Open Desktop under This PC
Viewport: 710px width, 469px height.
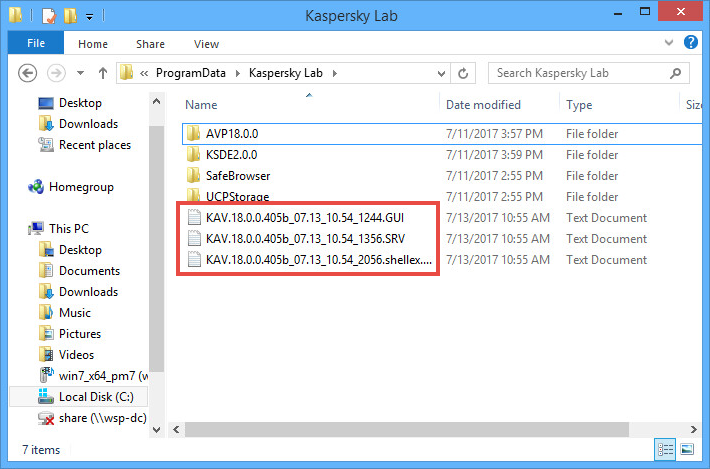(80, 250)
